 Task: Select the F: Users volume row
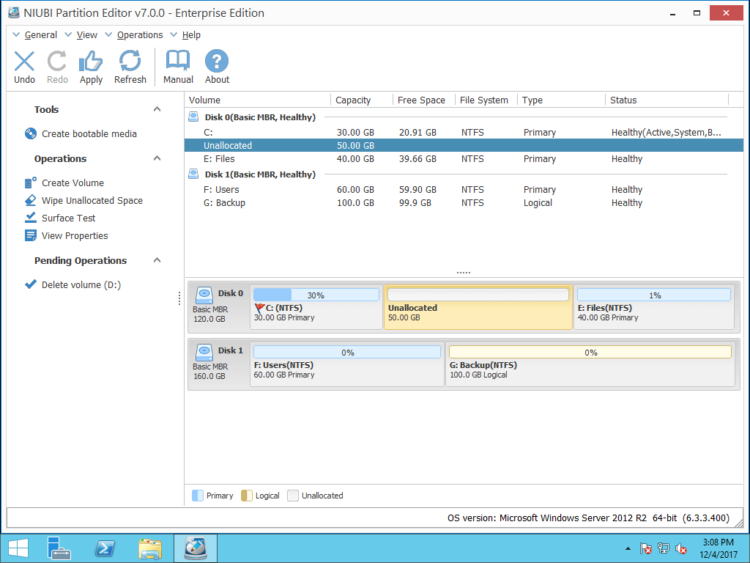[464, 189]
